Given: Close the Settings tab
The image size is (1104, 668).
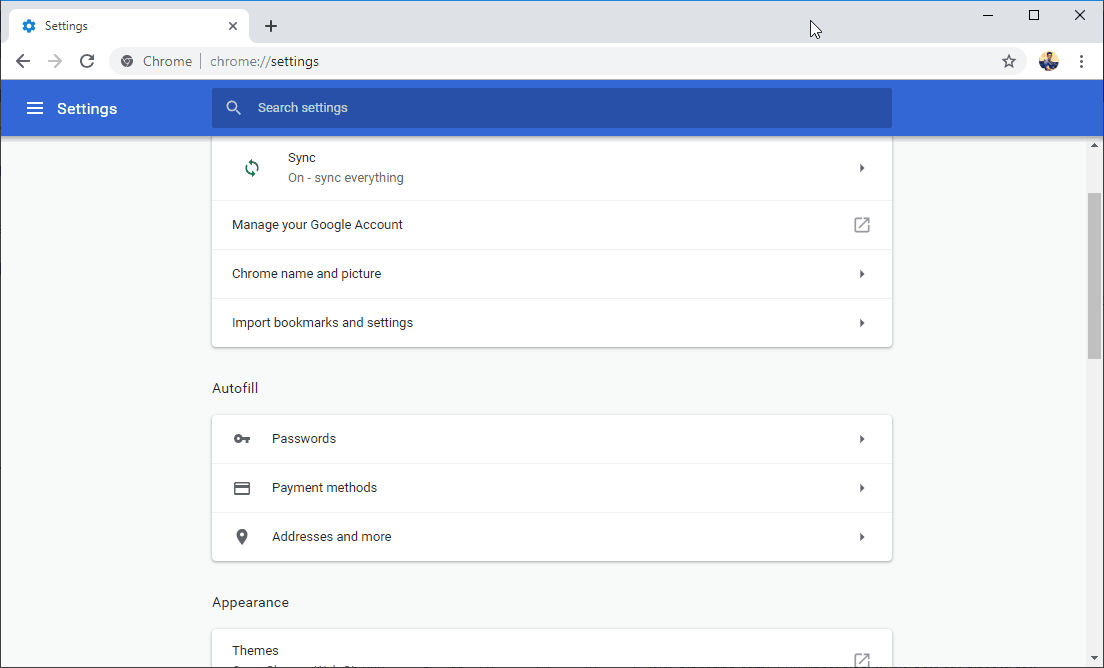Looking at the screenshot, I should (233, 26).
